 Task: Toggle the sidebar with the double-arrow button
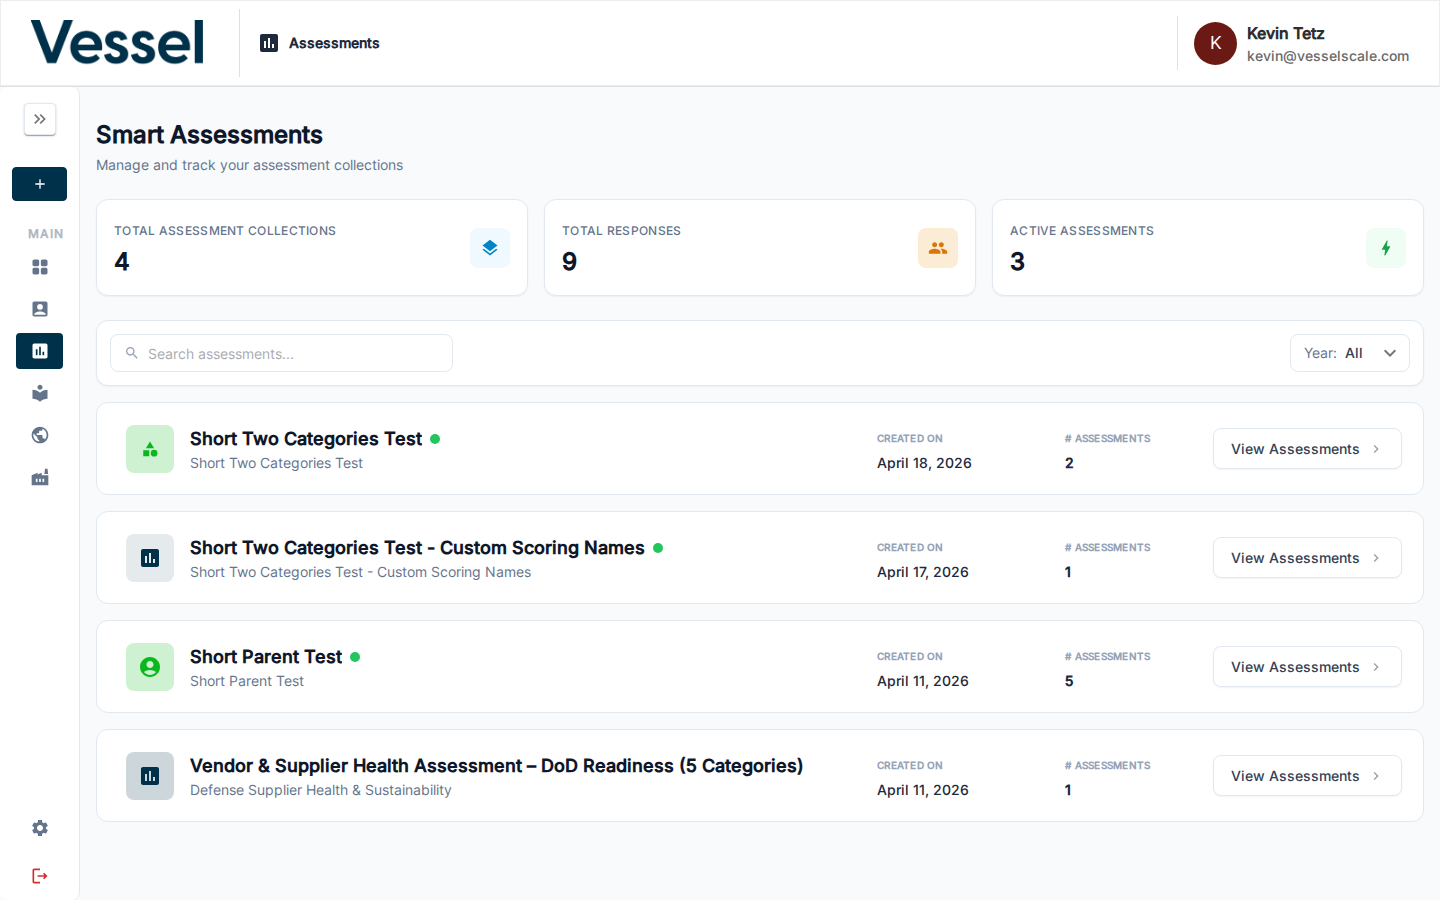tap(39, 119)
